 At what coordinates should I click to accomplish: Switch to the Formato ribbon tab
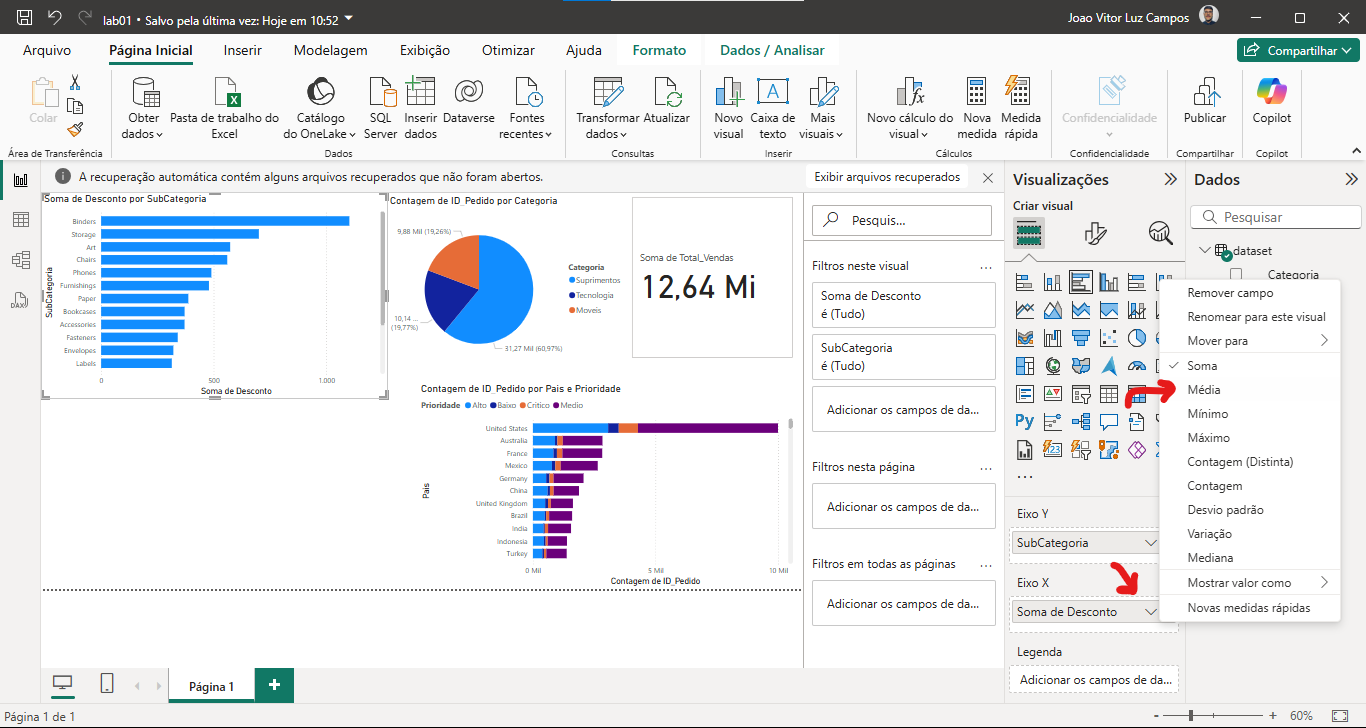[659, 50]
